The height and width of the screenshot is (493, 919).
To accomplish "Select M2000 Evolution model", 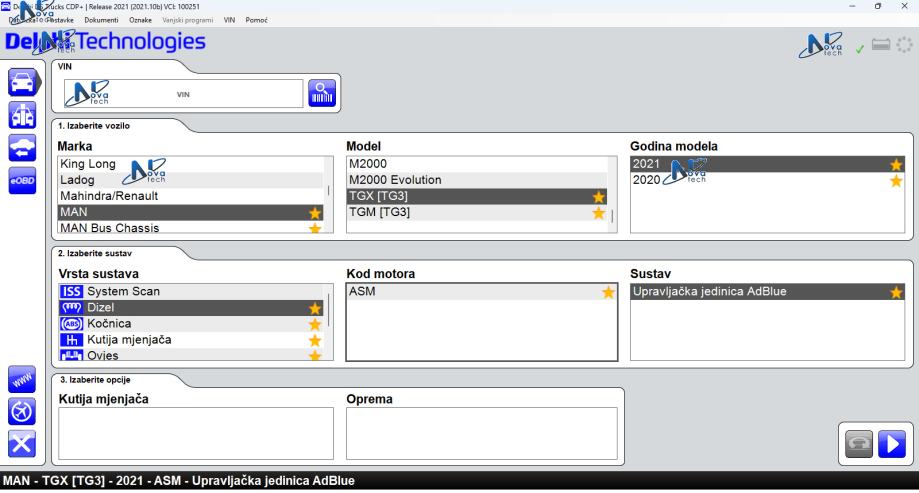I will [x=477, y=180].
